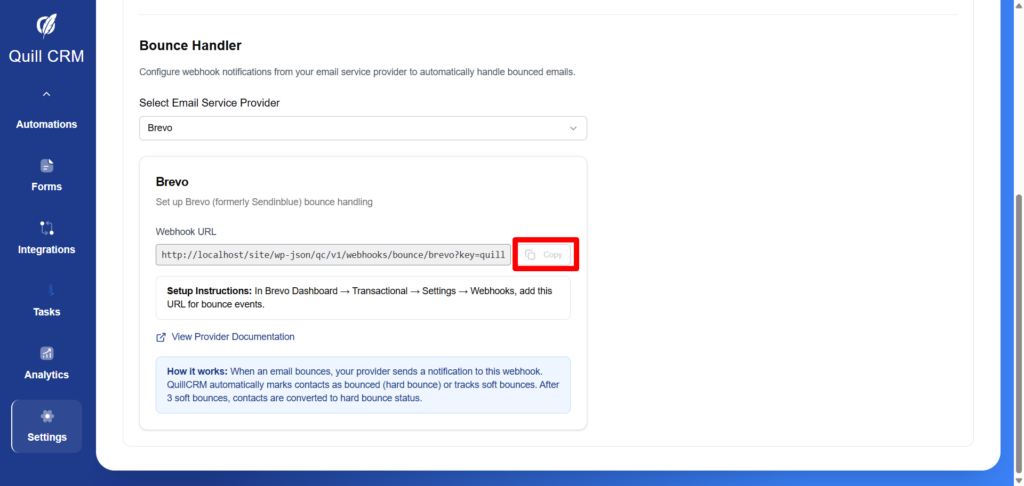Image resolution: width=1024 pixels, height=486 pixels.
Task: Click the chevron arrow in the Brevo dropdown
Action: [573, 128]
